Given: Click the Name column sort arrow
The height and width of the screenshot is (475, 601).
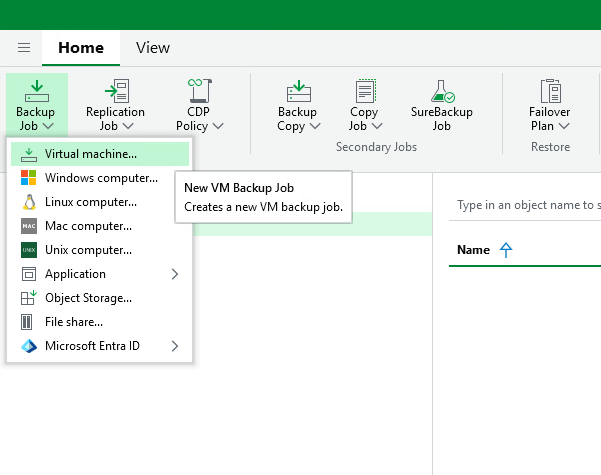Looking at the screenshot, I should tap(506, 250).
